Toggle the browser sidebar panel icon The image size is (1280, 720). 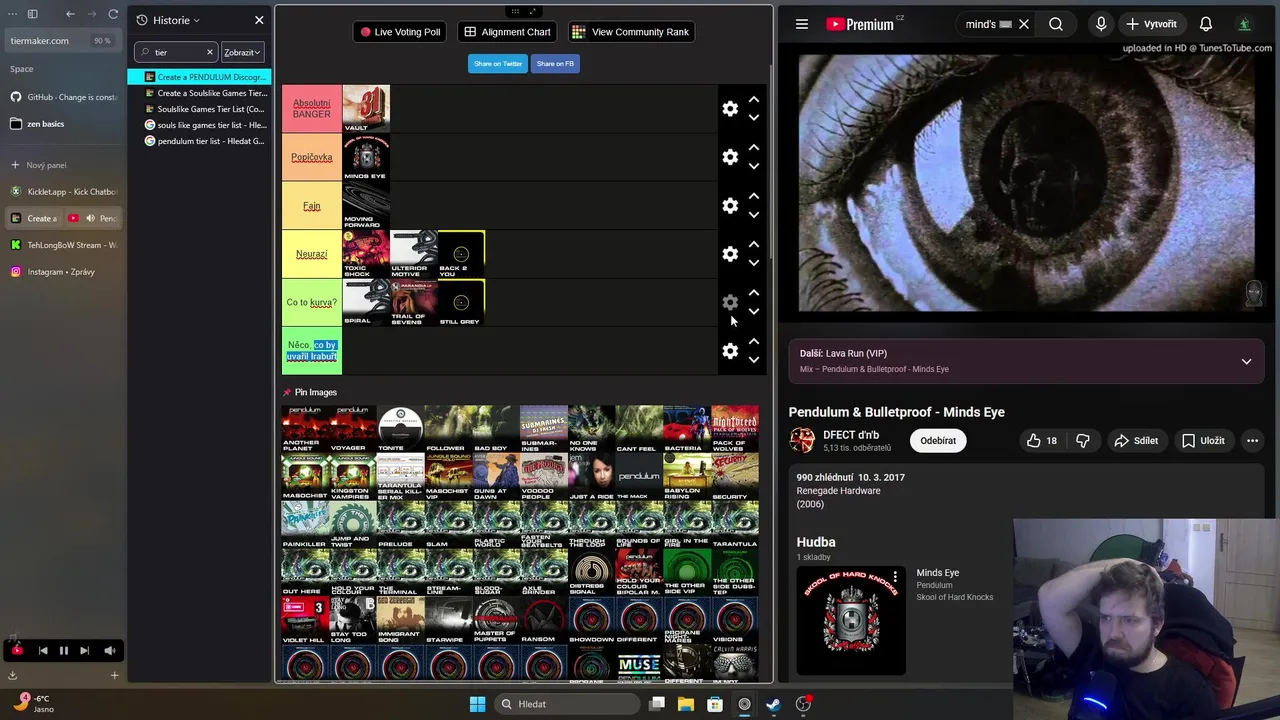coord(32,14)
